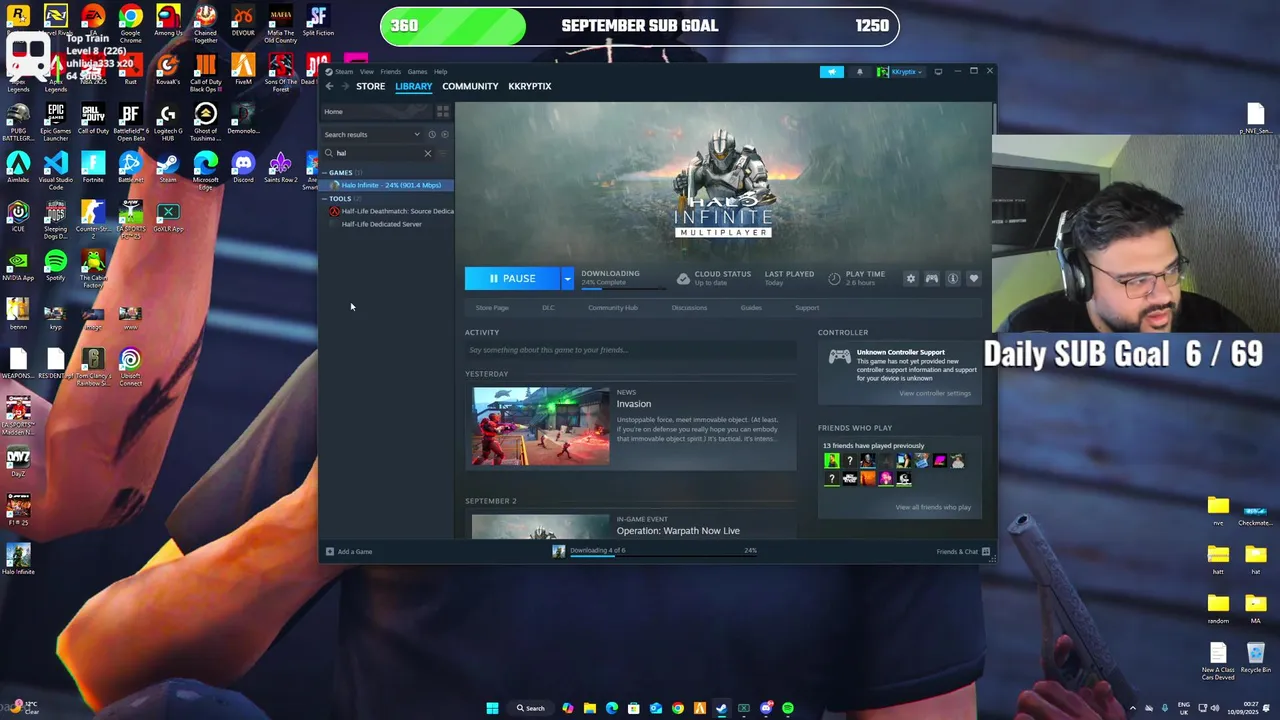
Task: Open Spotify desktop icon
Action: 55,265
